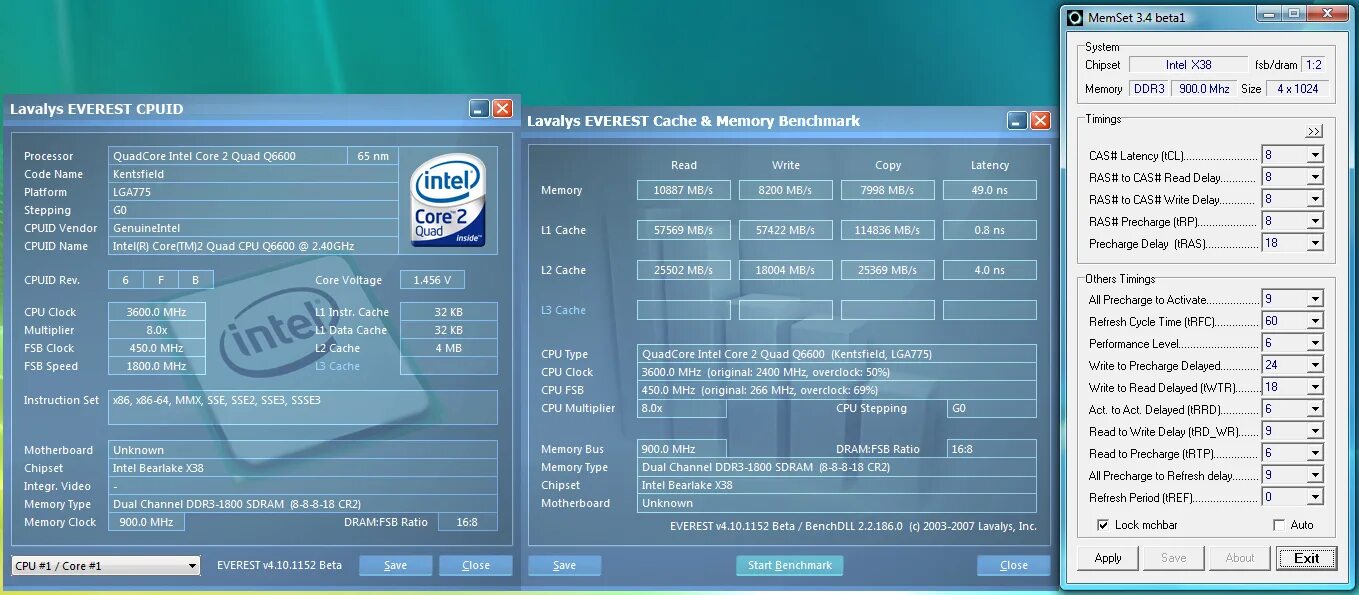Open the Read to Write Delay (tRD_WR) dropdown
Screen dimensions: 1359x595
tap(1315, 432)
